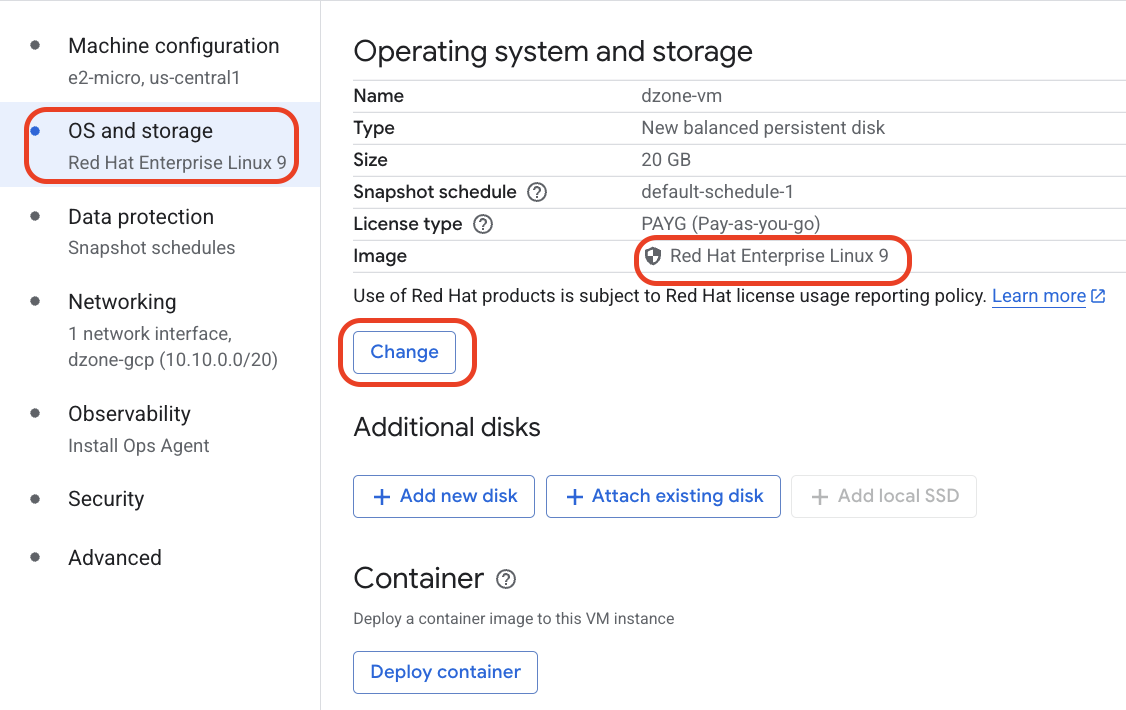Go to the Data protection section
1126x710 pixels.
(x=160, y=231)
